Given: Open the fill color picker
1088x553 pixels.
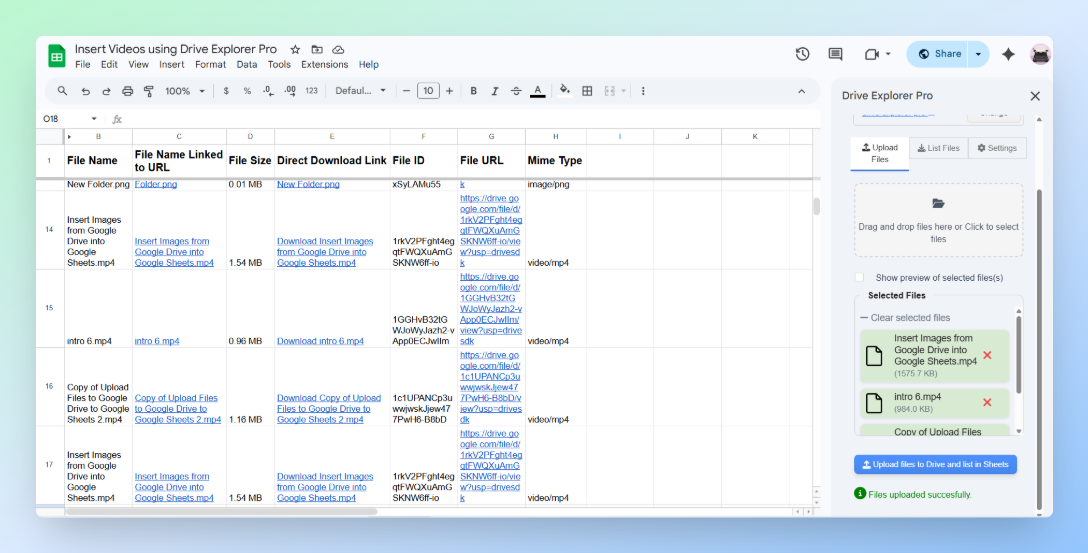Looking at the screenshot, I should tap(565, 91).
